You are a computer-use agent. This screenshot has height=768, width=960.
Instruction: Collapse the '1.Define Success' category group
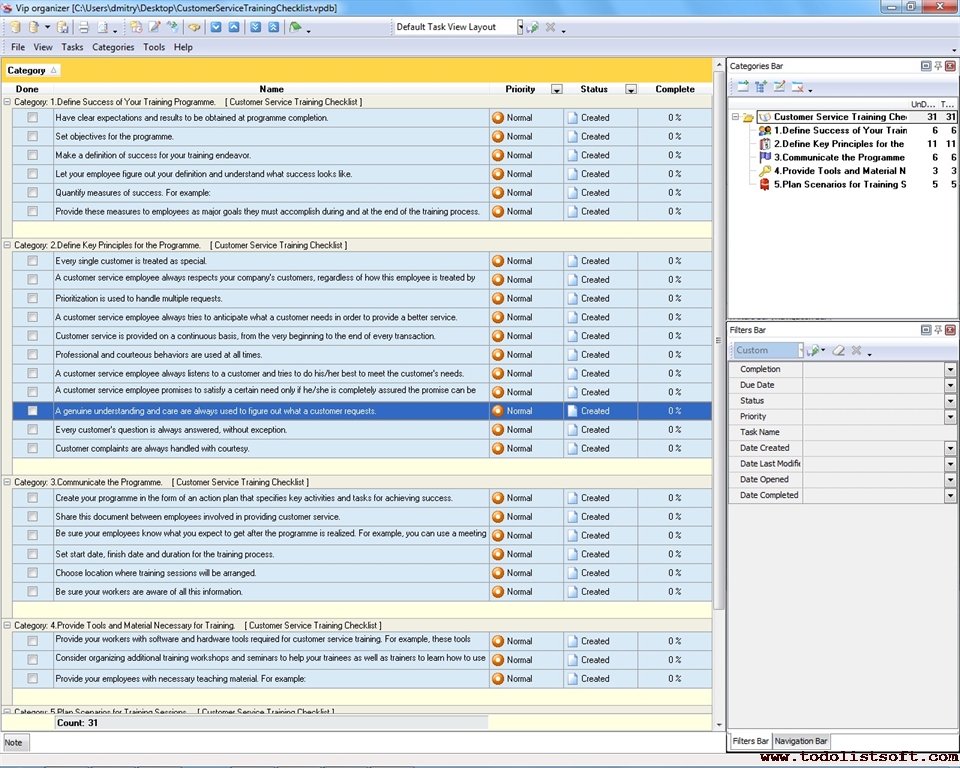[8, 102]
